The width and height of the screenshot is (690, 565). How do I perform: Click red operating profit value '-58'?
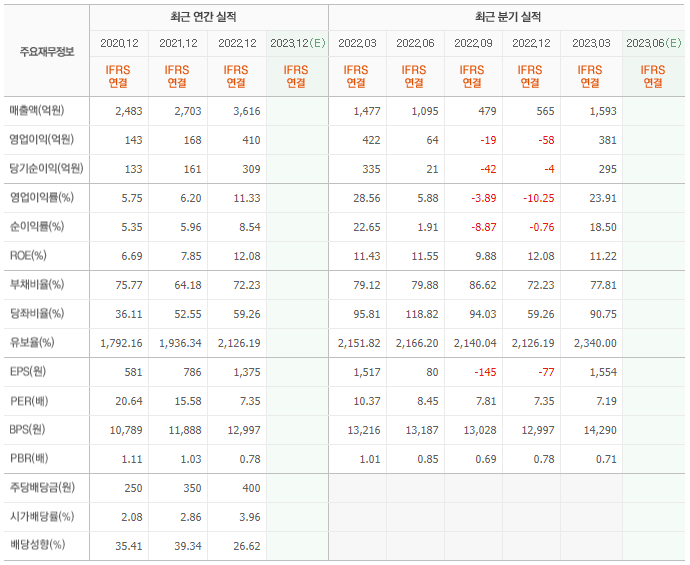point(546,140)
